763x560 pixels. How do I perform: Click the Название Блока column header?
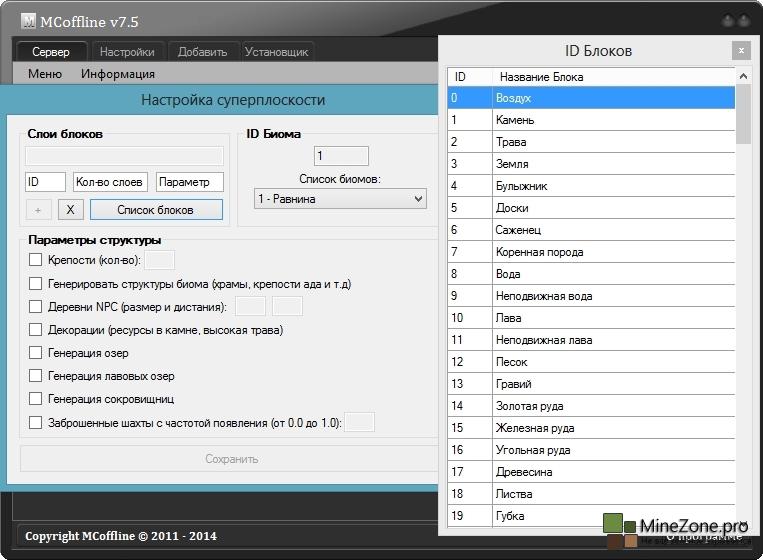(x=612, y=77)
